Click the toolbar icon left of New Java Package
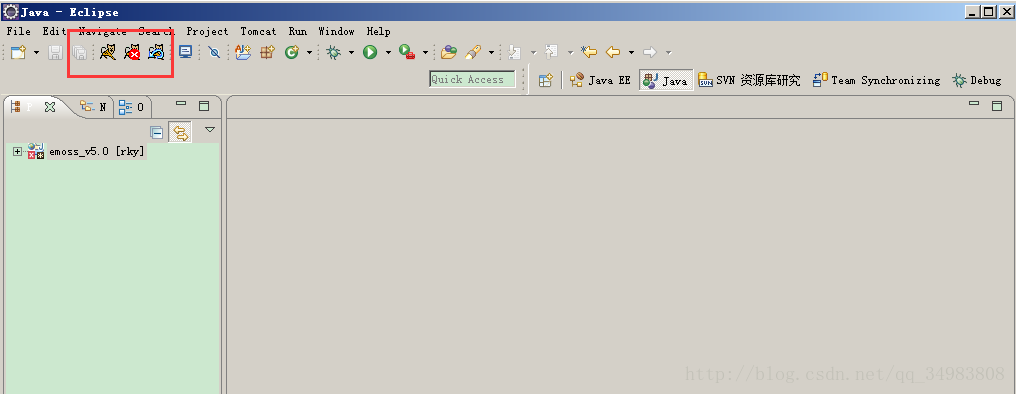This screenshot has height=394, width=1016. coord(243,52)
